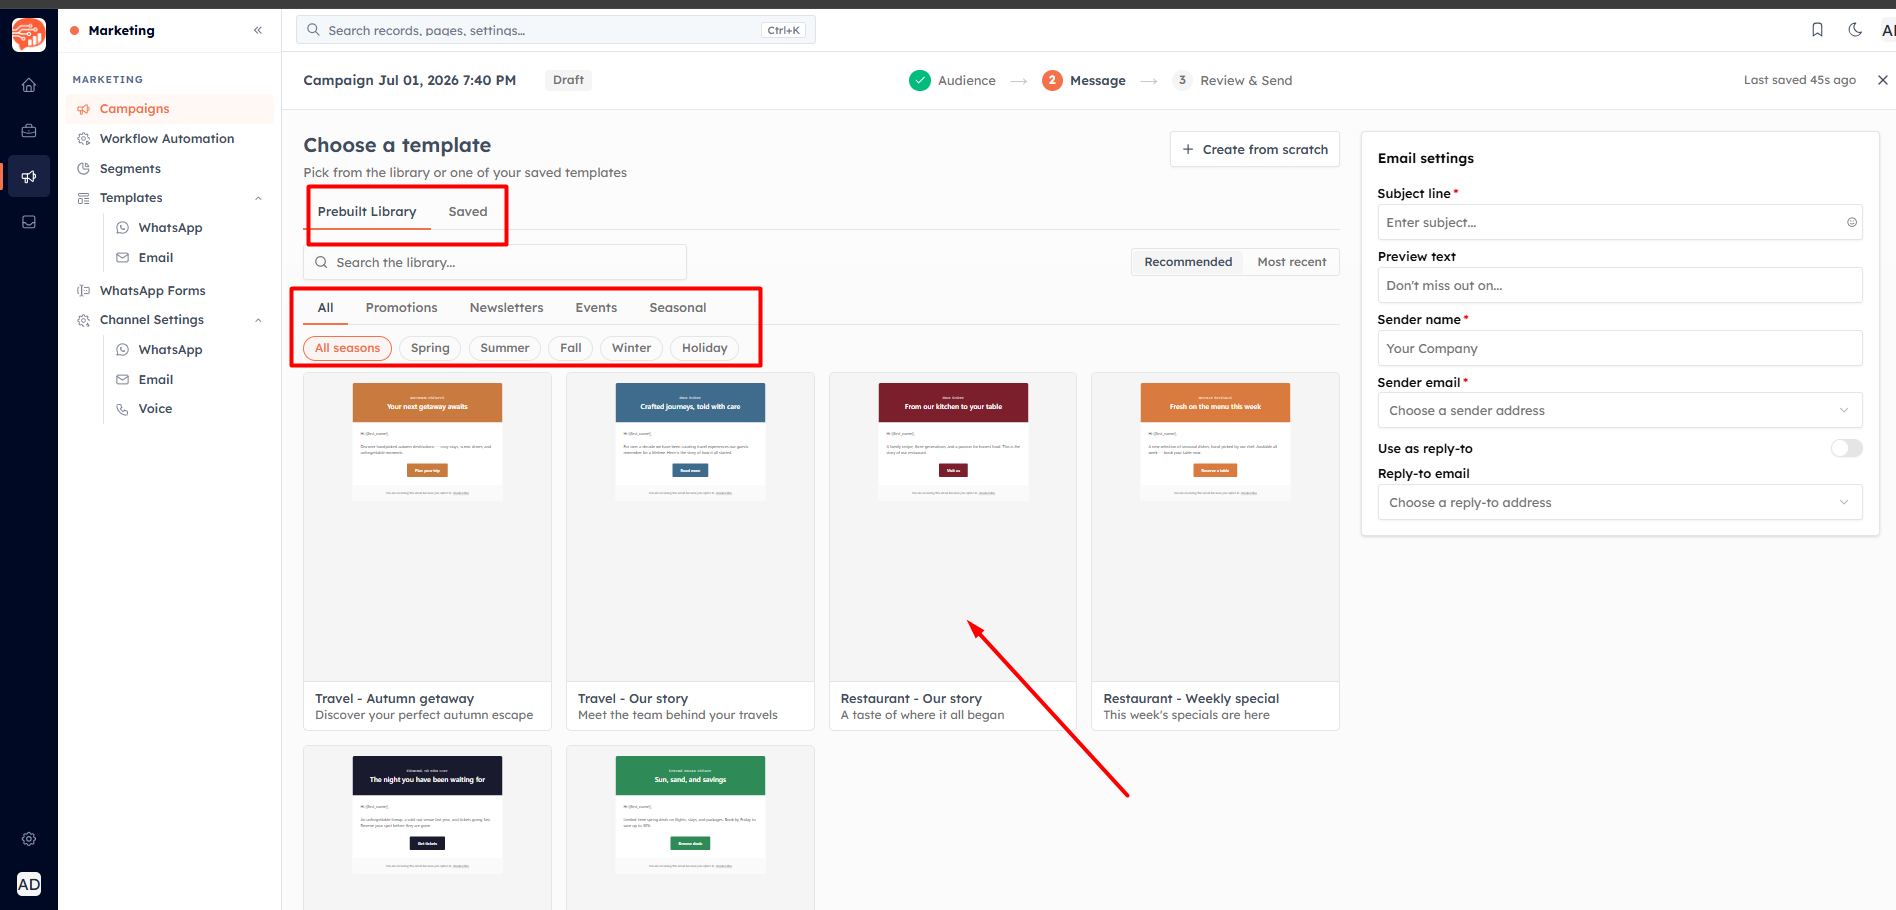Click the Voice phone icon
Screen dimensions: 1896x910
pyautogui.click(x=122, y=409)
